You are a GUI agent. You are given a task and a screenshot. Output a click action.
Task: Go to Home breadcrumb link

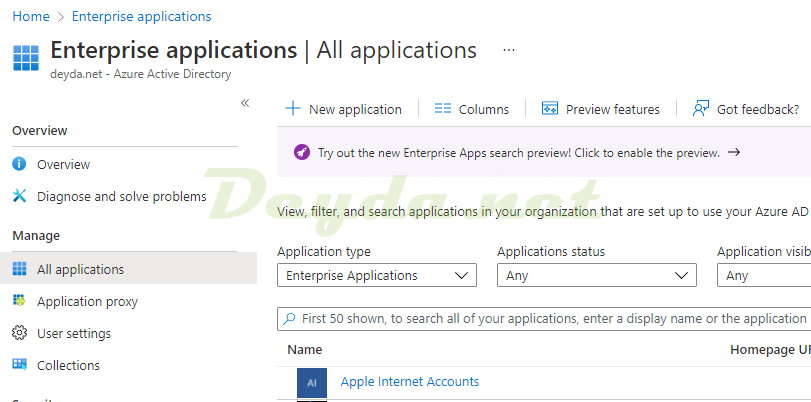tap(30, 16)
